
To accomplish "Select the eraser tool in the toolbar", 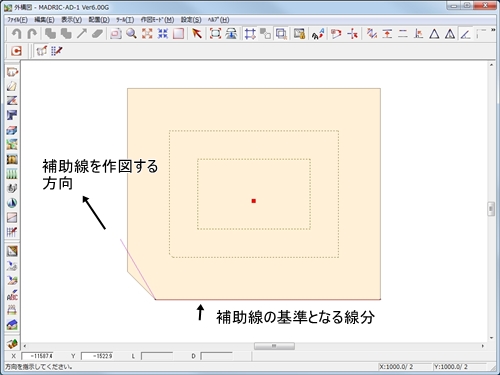I will pyautogui.click(x=97, y=34).
